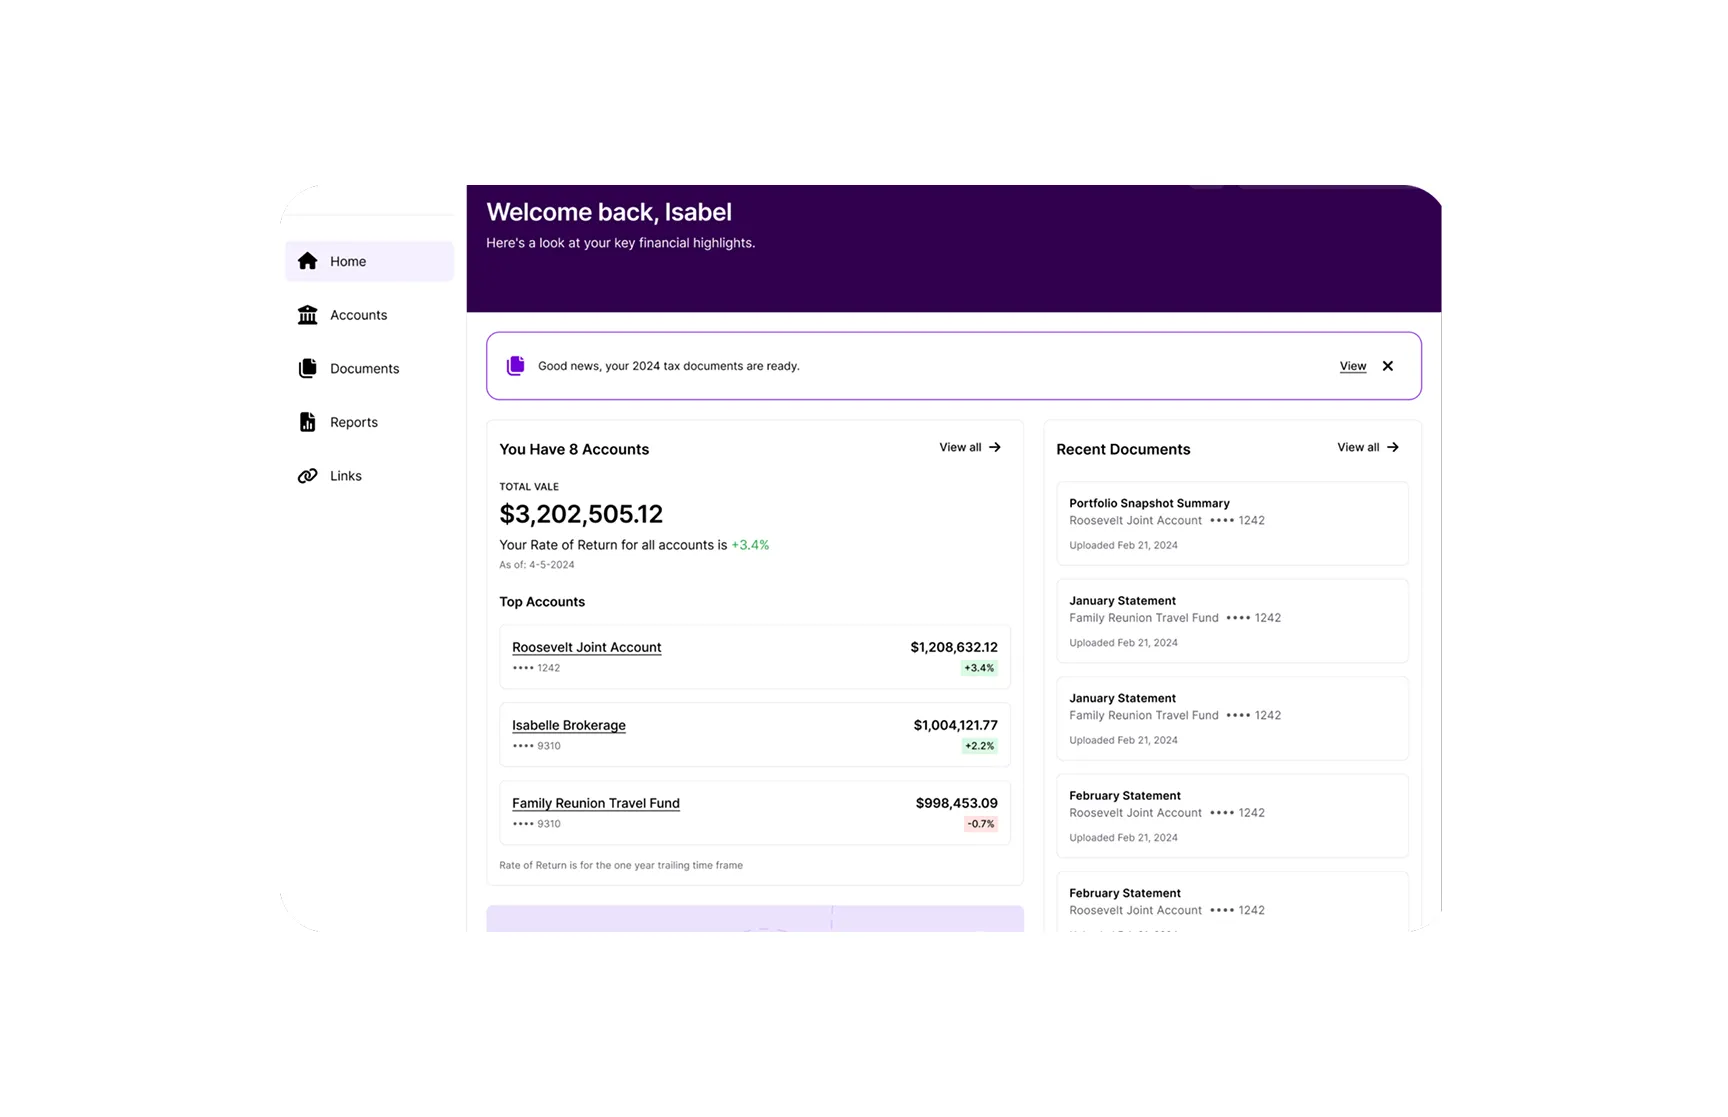1728x1117 pixels.
Task: Click the -0.7% badge on Travel Fund
Action: [x=980, y=824]
